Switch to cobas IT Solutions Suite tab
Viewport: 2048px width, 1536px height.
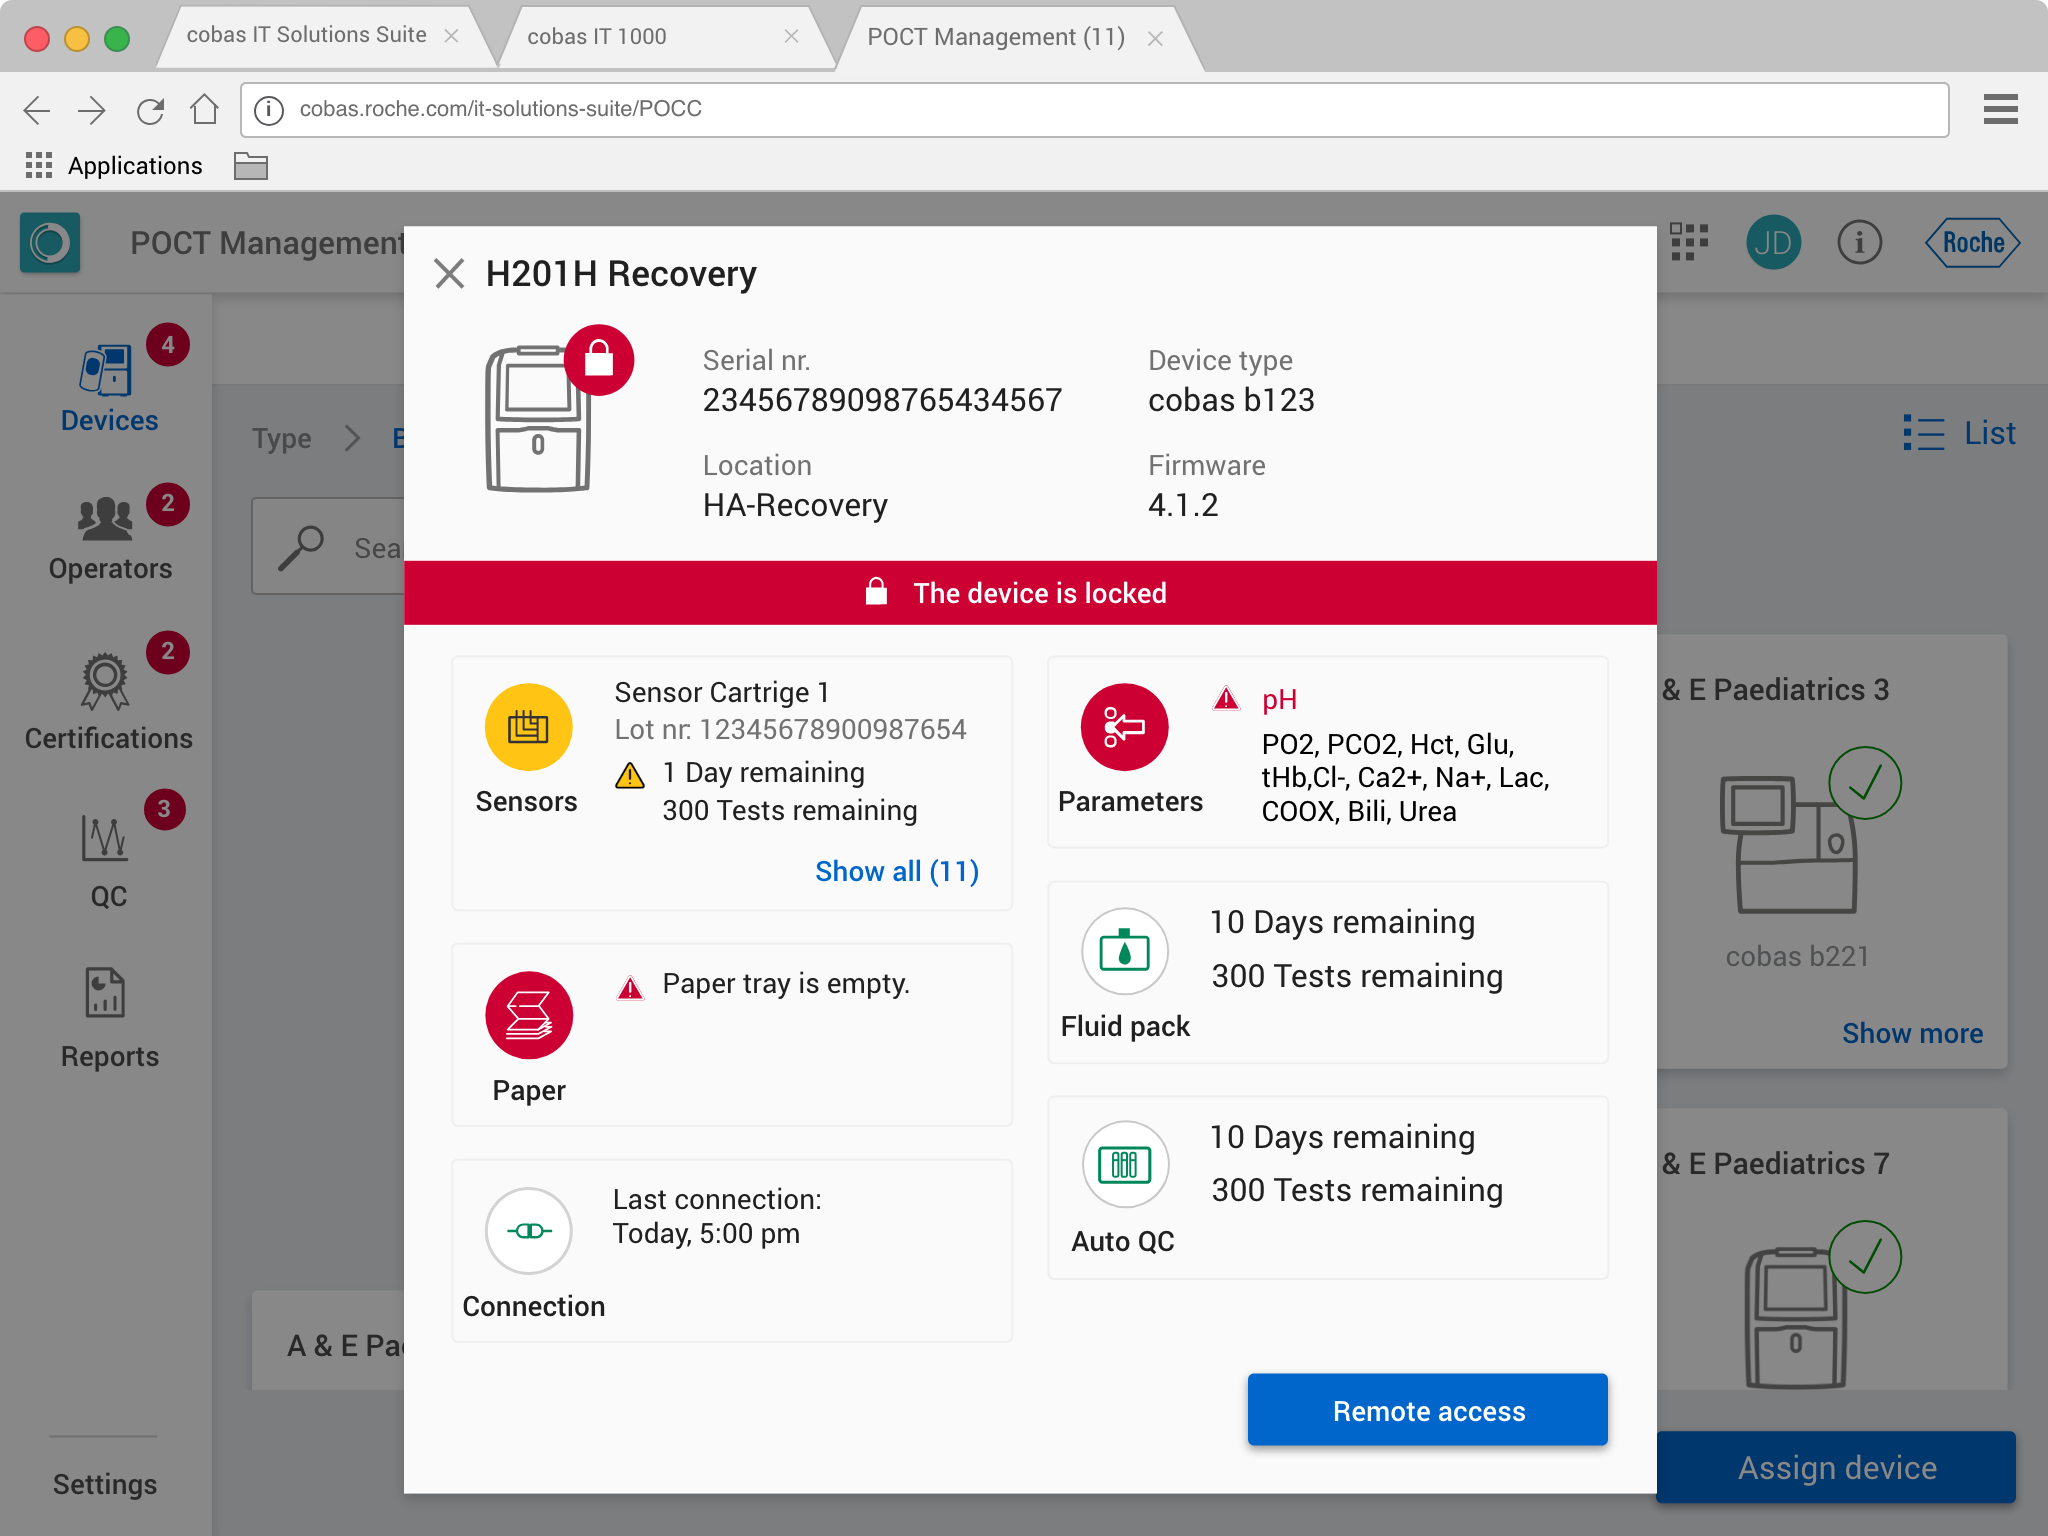click(x=306, y=35)
